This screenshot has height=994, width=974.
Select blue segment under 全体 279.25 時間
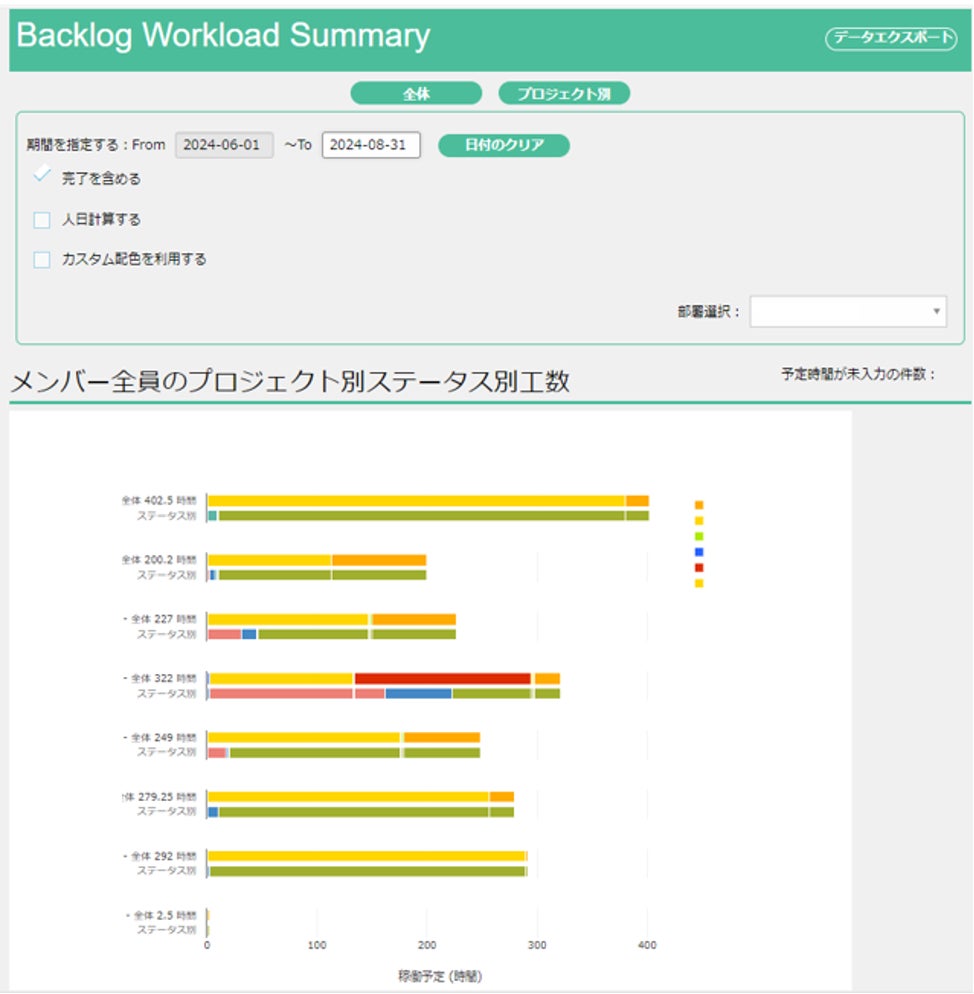213,812
